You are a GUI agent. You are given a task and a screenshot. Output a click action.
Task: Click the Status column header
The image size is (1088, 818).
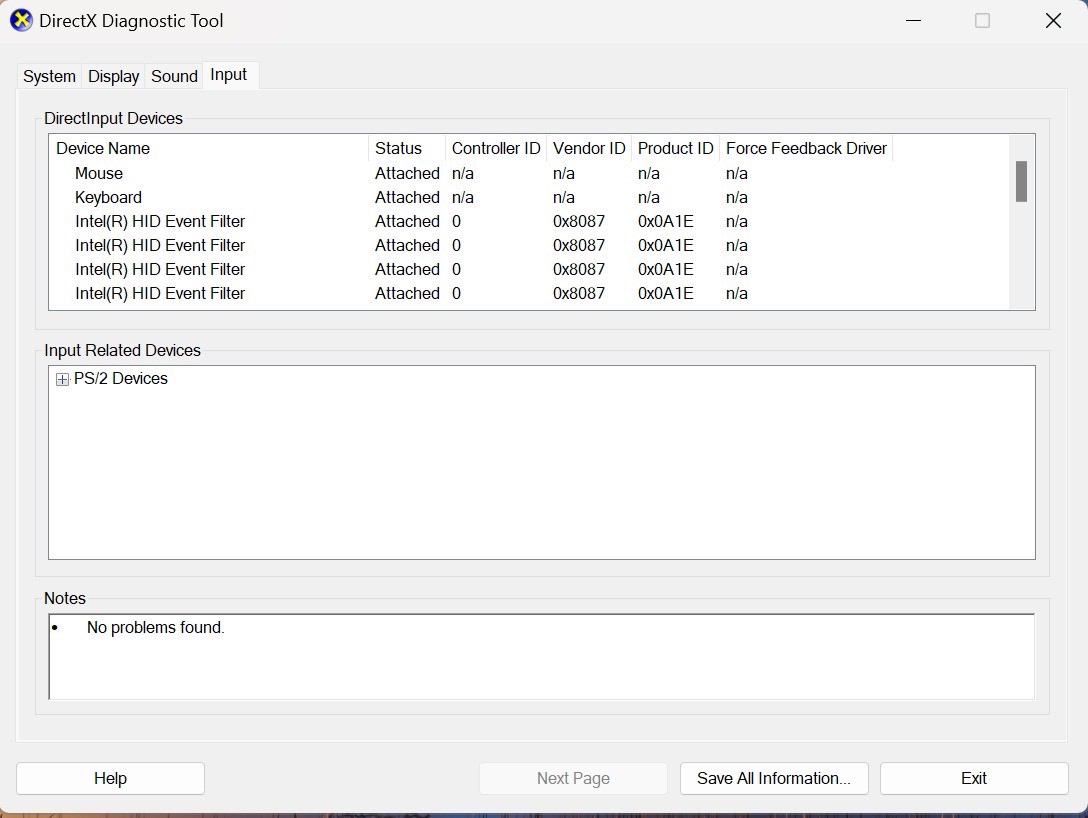(398, 148)
